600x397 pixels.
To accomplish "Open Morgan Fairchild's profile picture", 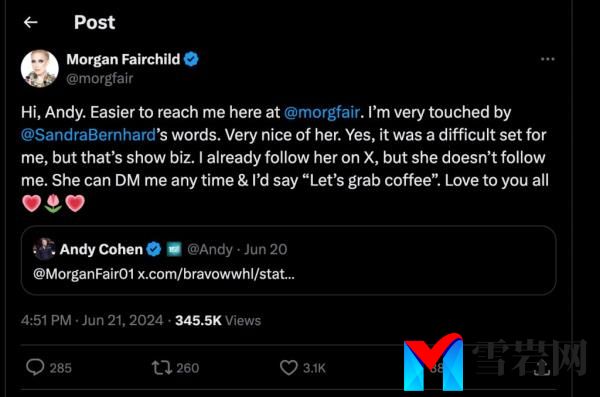I will point(40,69).
